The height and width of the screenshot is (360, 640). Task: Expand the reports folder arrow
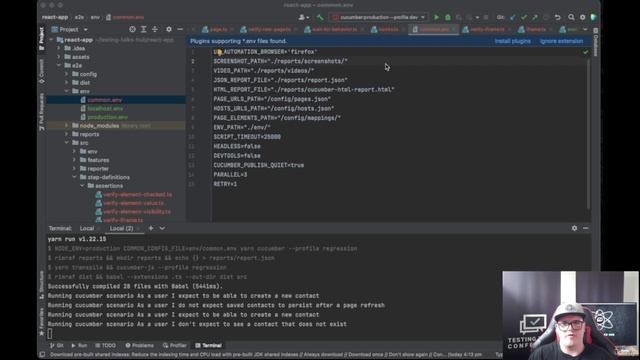tap(67, 134)
